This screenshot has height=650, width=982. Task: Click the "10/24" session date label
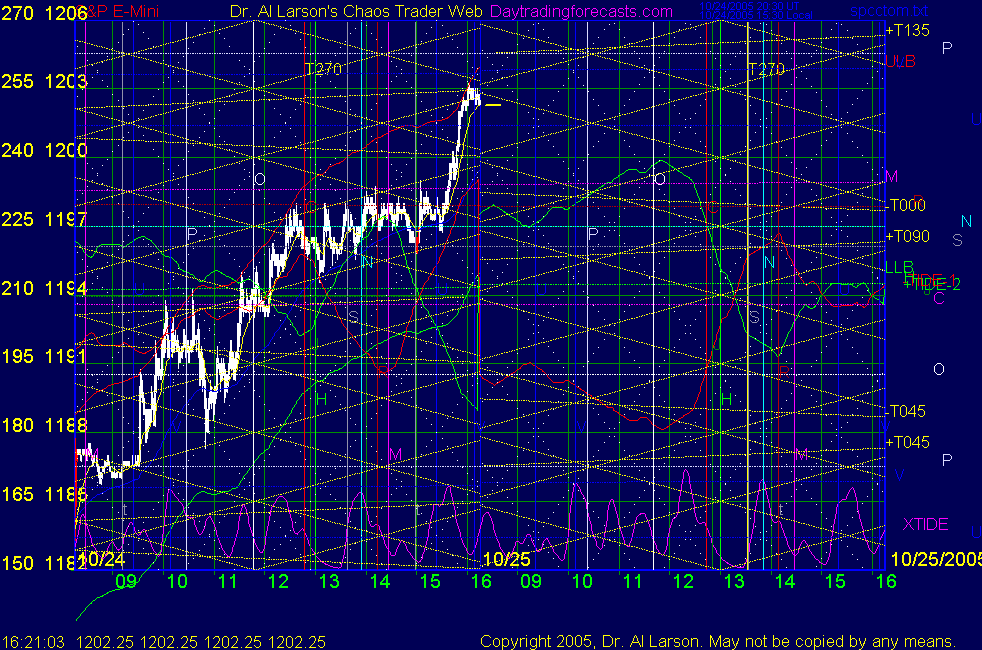[x=102, y=559]
